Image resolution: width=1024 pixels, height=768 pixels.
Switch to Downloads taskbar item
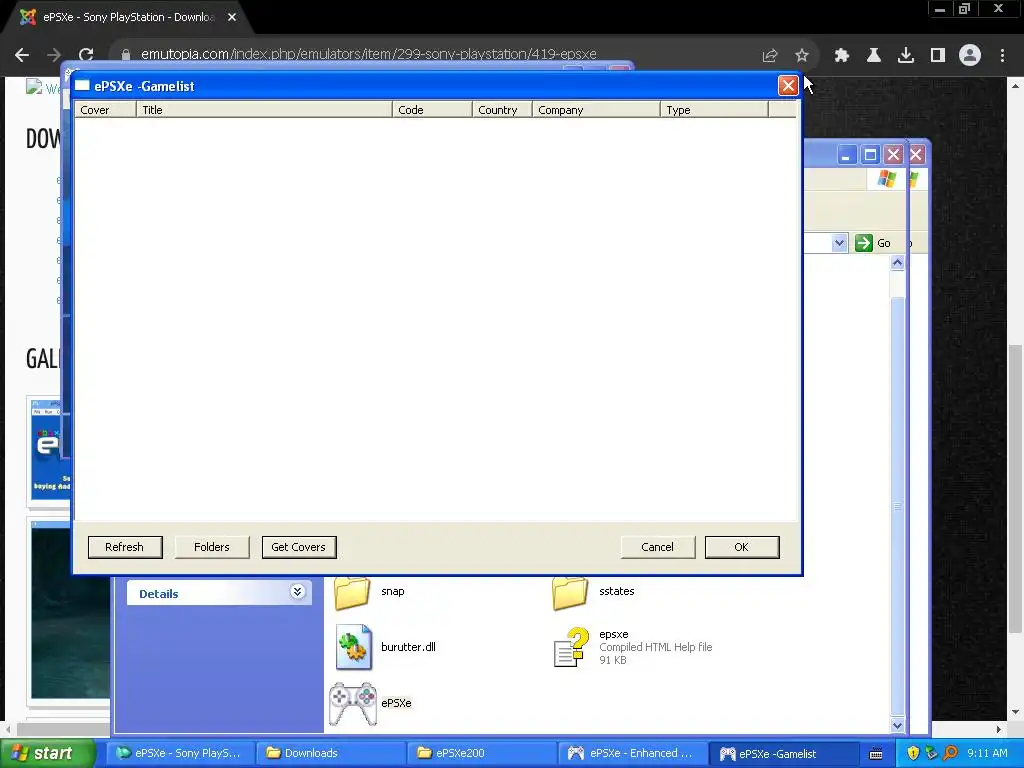click(x=330, y=753)
